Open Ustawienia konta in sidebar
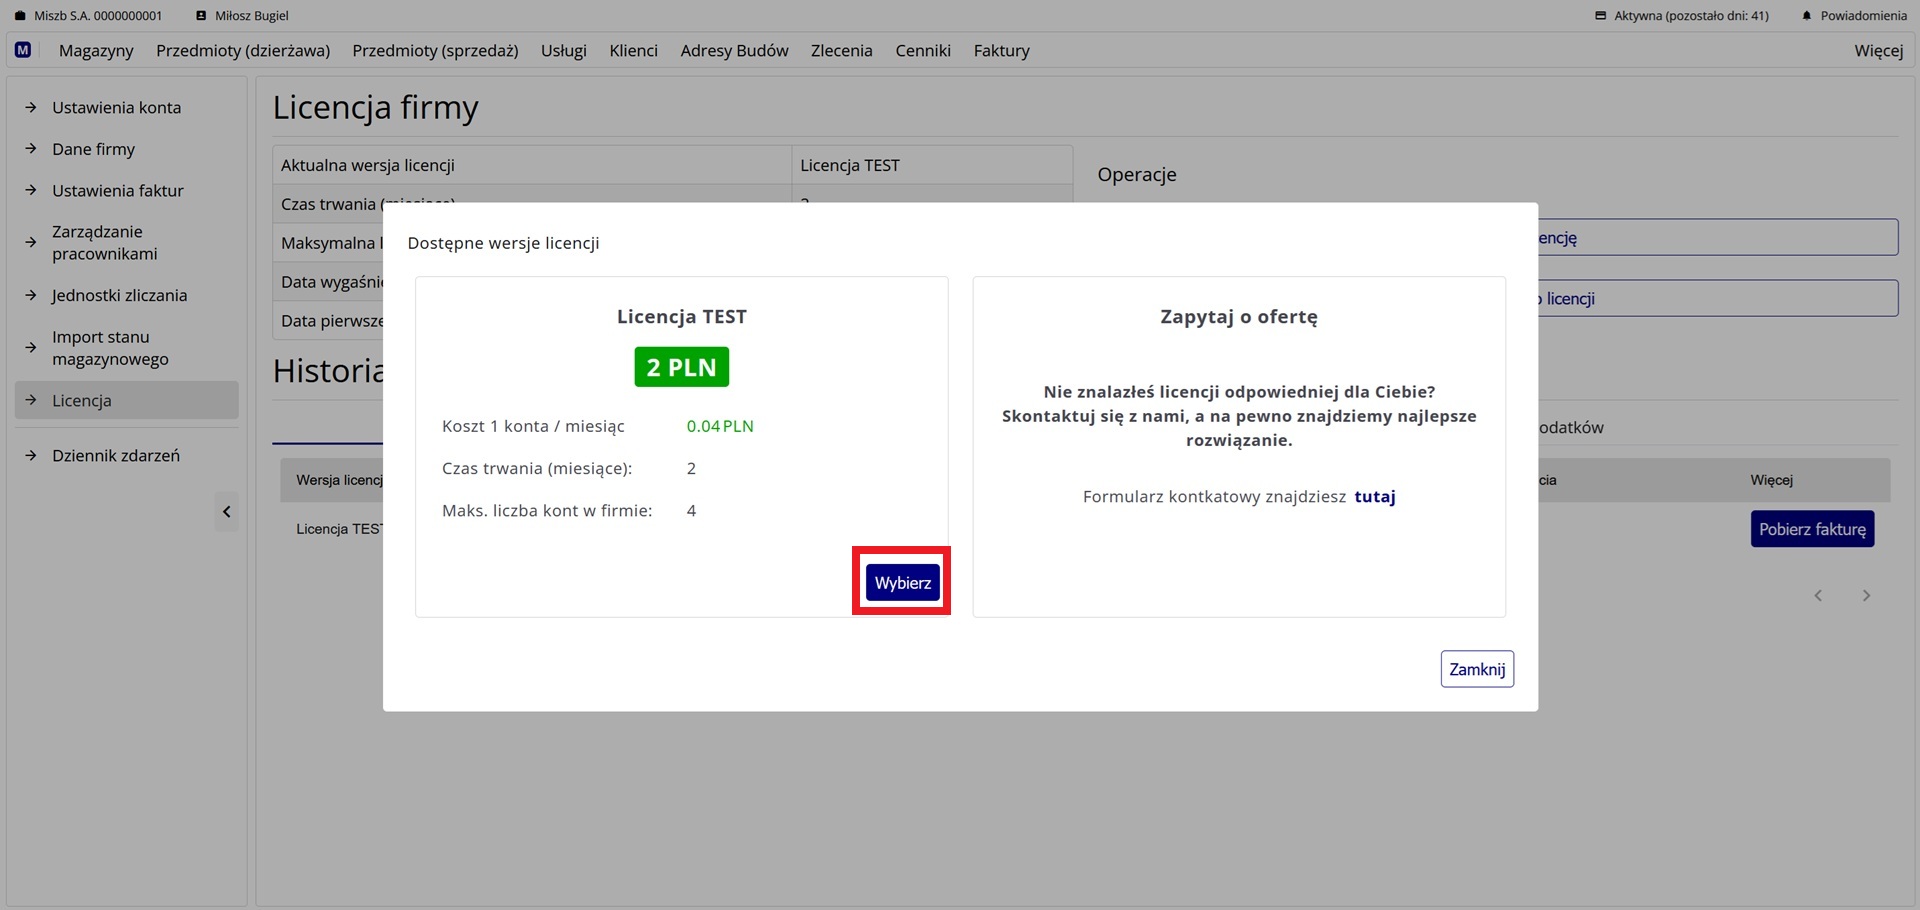This screenshot has height=910, width=1920. coord(116,108)
